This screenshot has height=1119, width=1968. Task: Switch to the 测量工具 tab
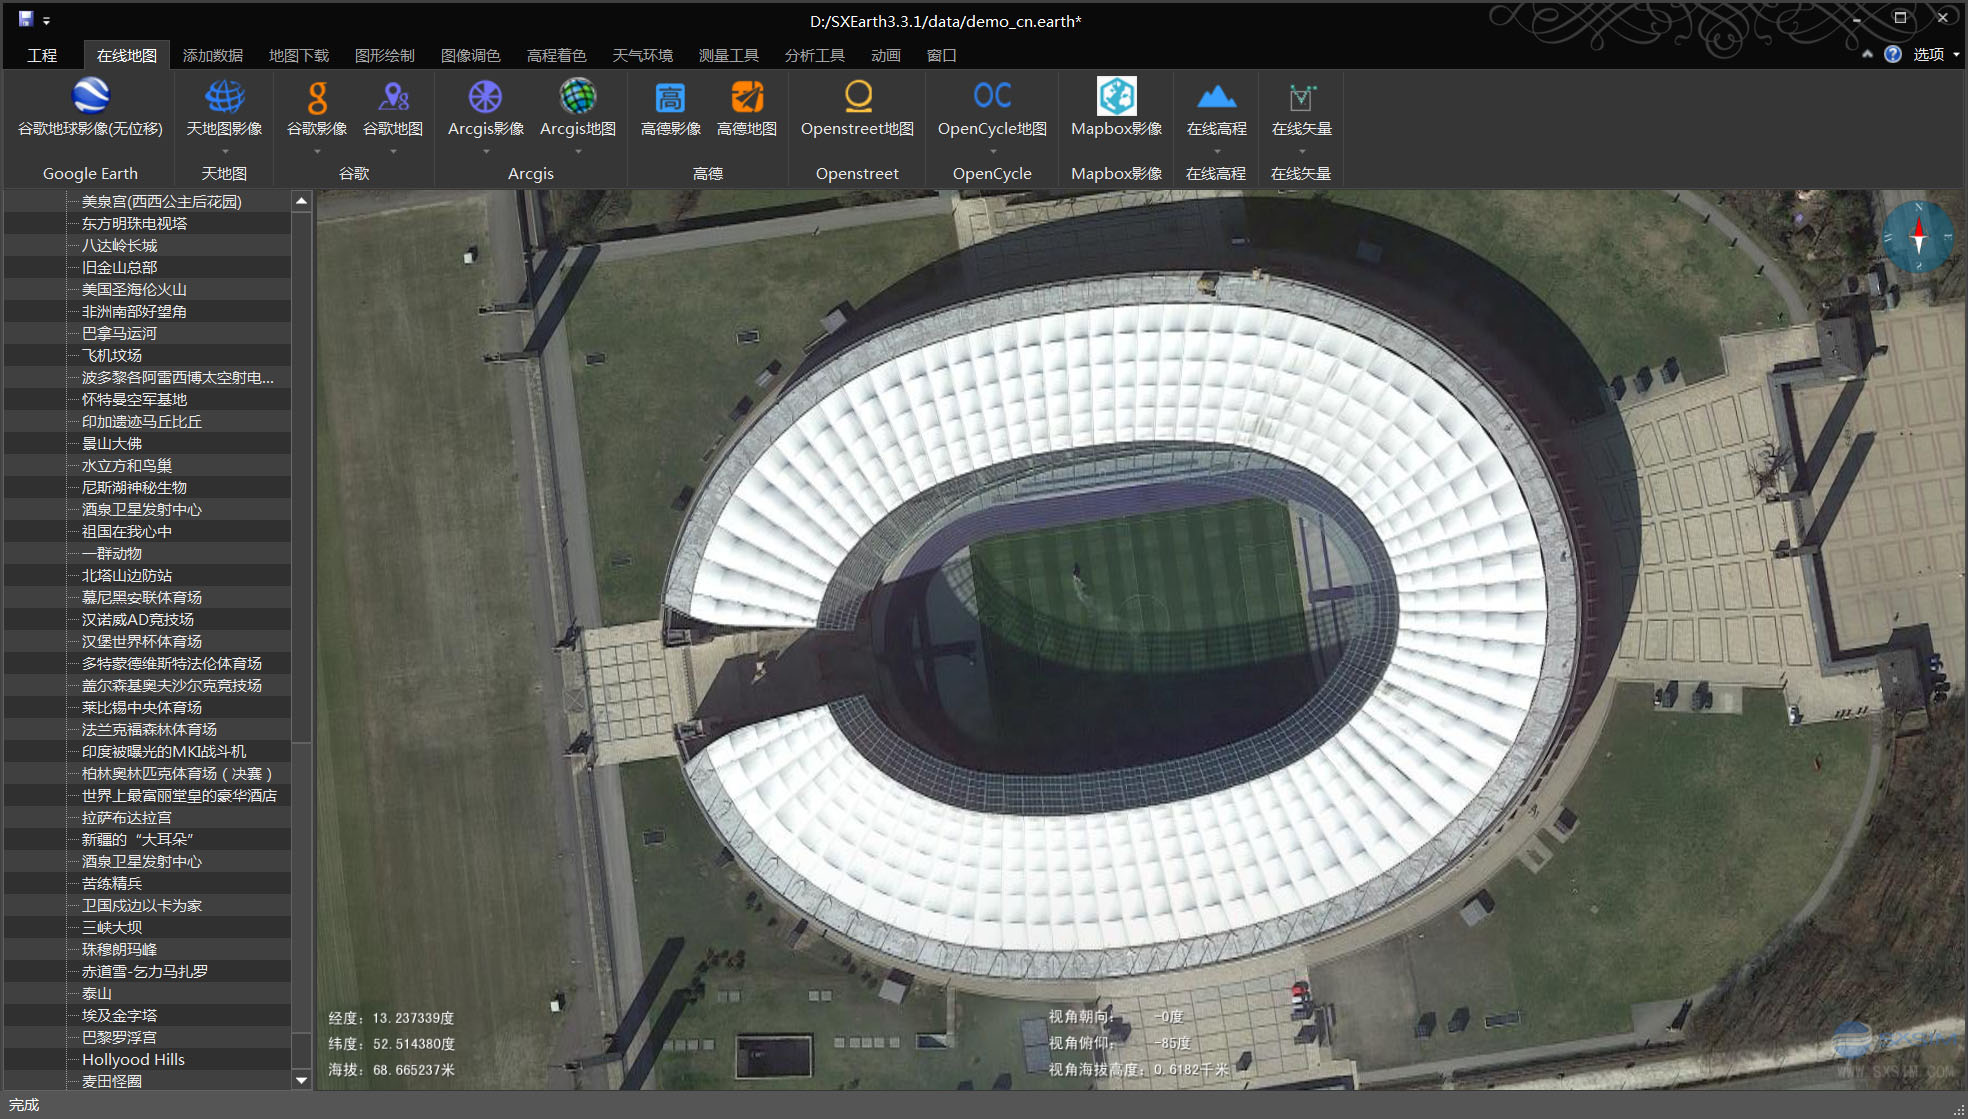pos(729,55)
